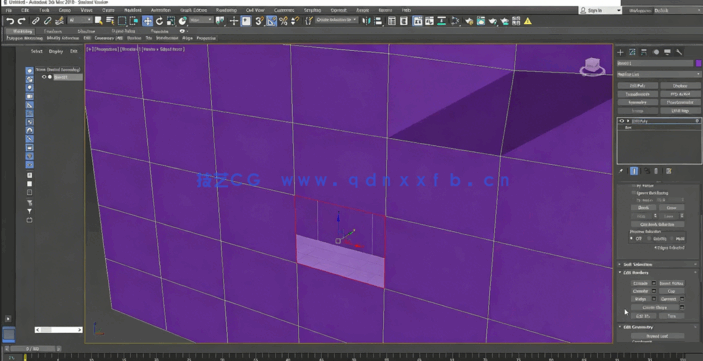
Task: Activate the Select and Move tool
Action: click(148, 21)
